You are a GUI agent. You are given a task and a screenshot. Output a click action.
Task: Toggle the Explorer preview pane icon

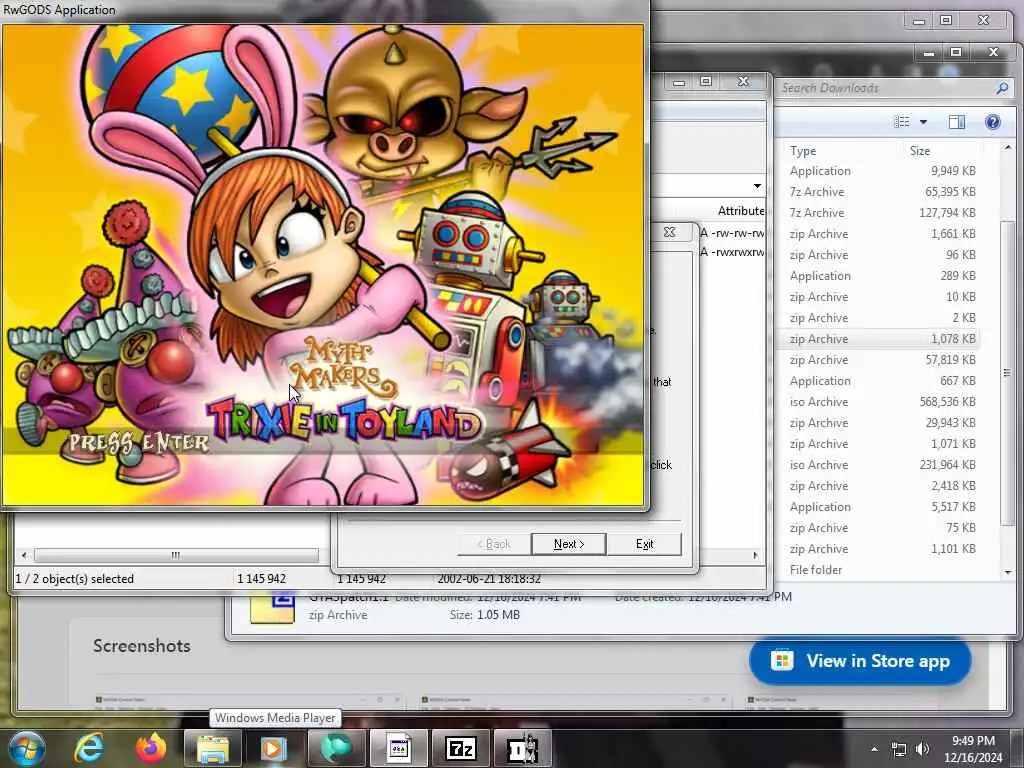(957, 122)
